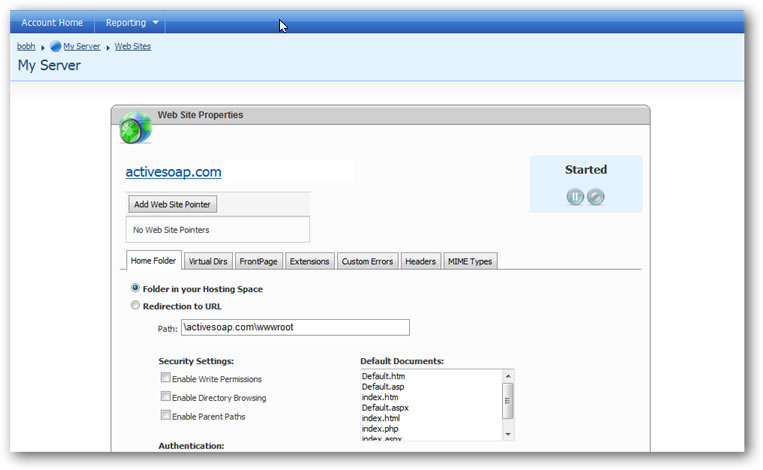Select Default.aspx in Default Documents

[x=385, y=408]
